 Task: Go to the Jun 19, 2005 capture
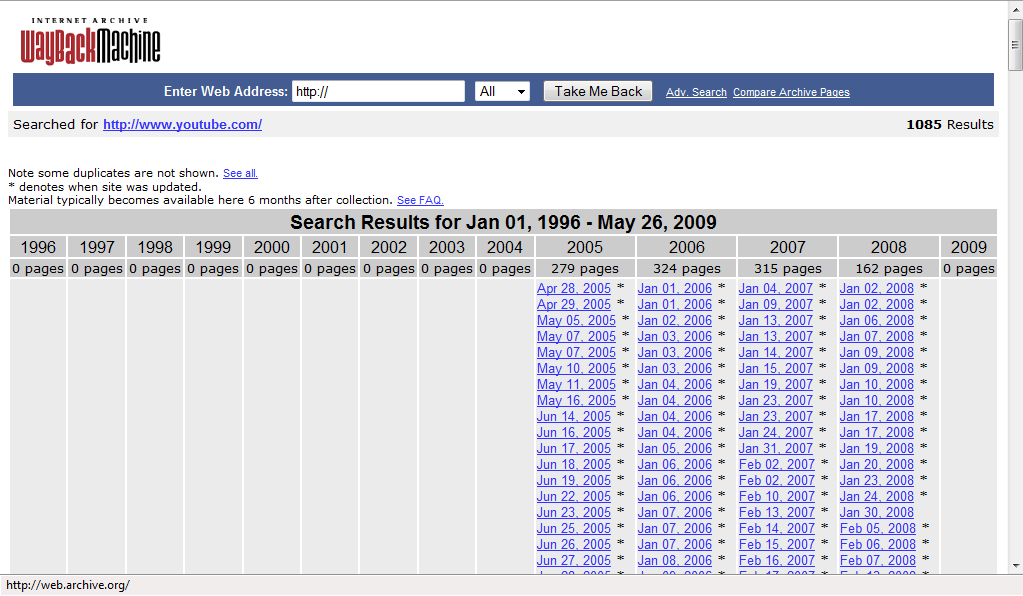pos(573,481)
